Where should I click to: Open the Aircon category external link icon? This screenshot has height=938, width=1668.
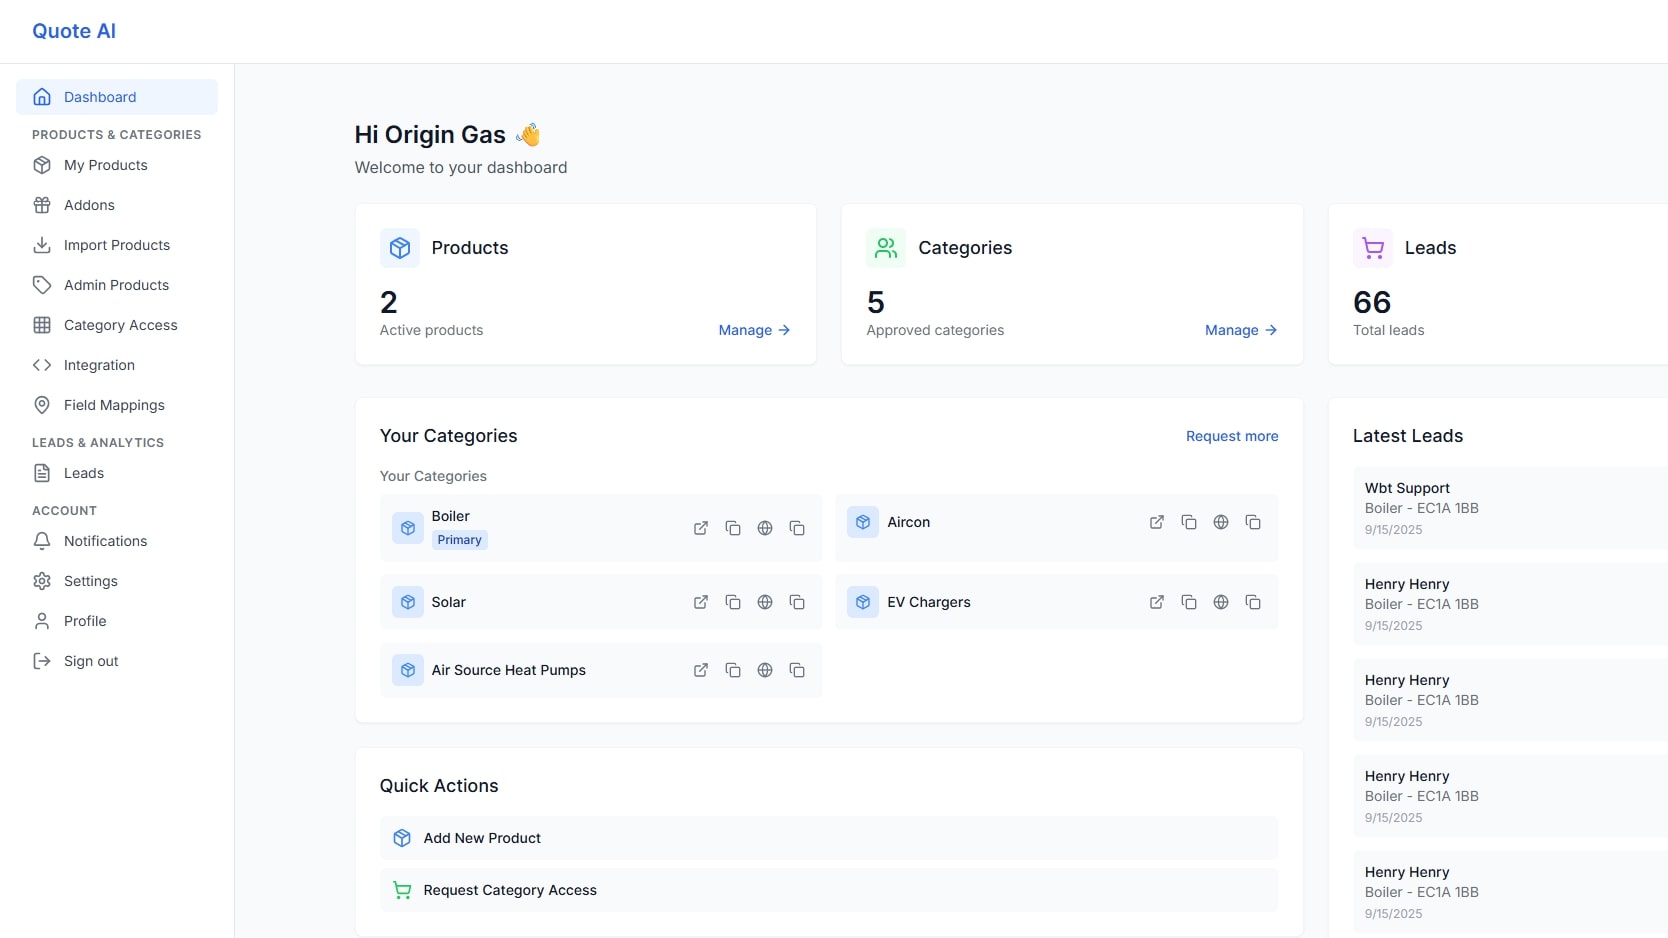pos(1157,522)
